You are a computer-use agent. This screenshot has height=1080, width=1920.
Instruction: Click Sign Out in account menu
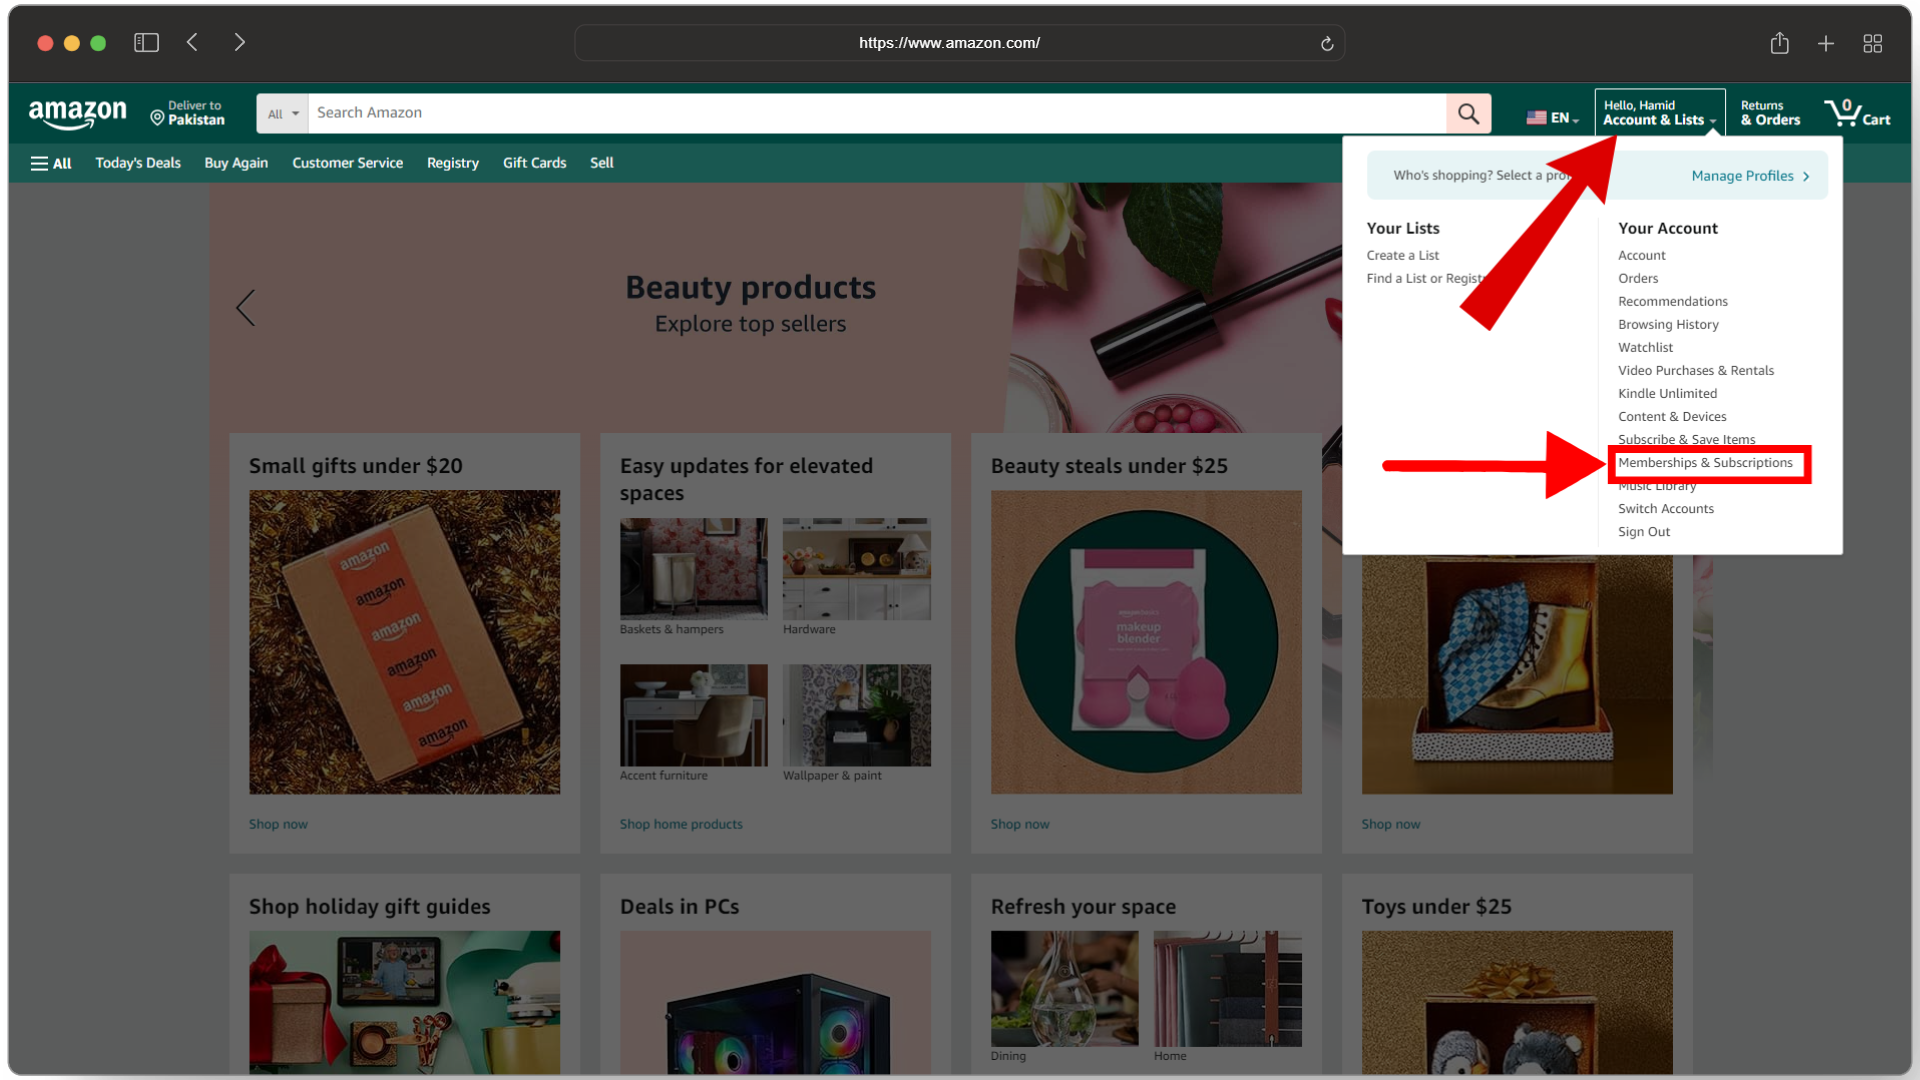point(1644,532)
